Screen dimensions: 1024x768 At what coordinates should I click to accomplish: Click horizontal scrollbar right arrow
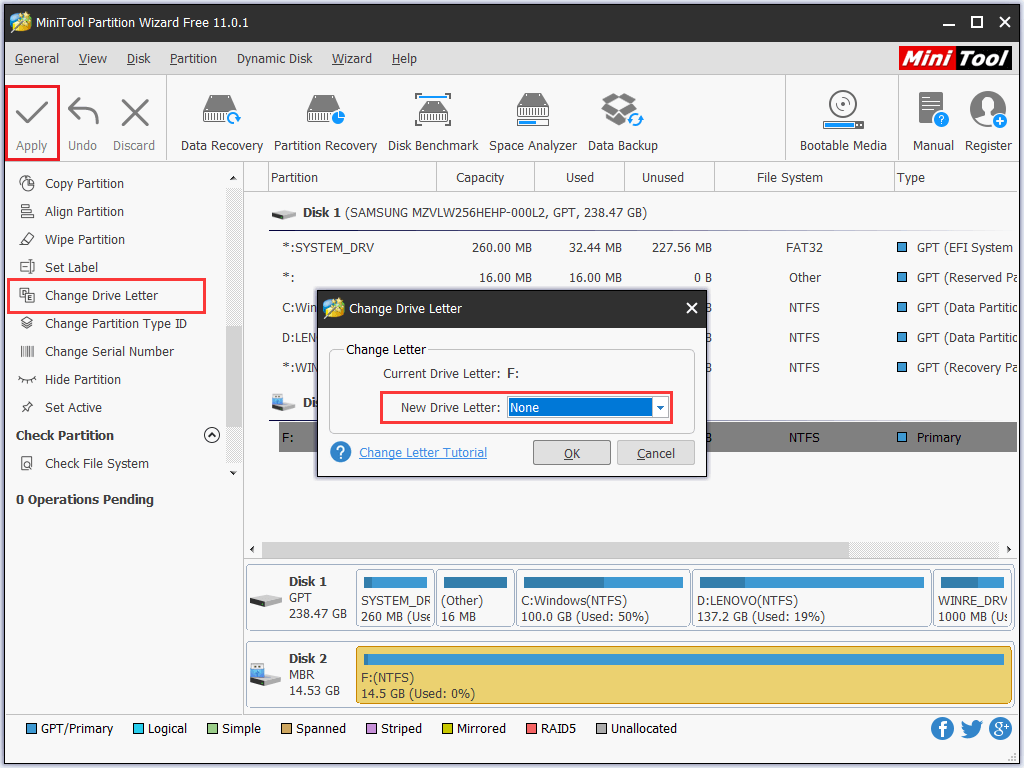(1009, 549)
